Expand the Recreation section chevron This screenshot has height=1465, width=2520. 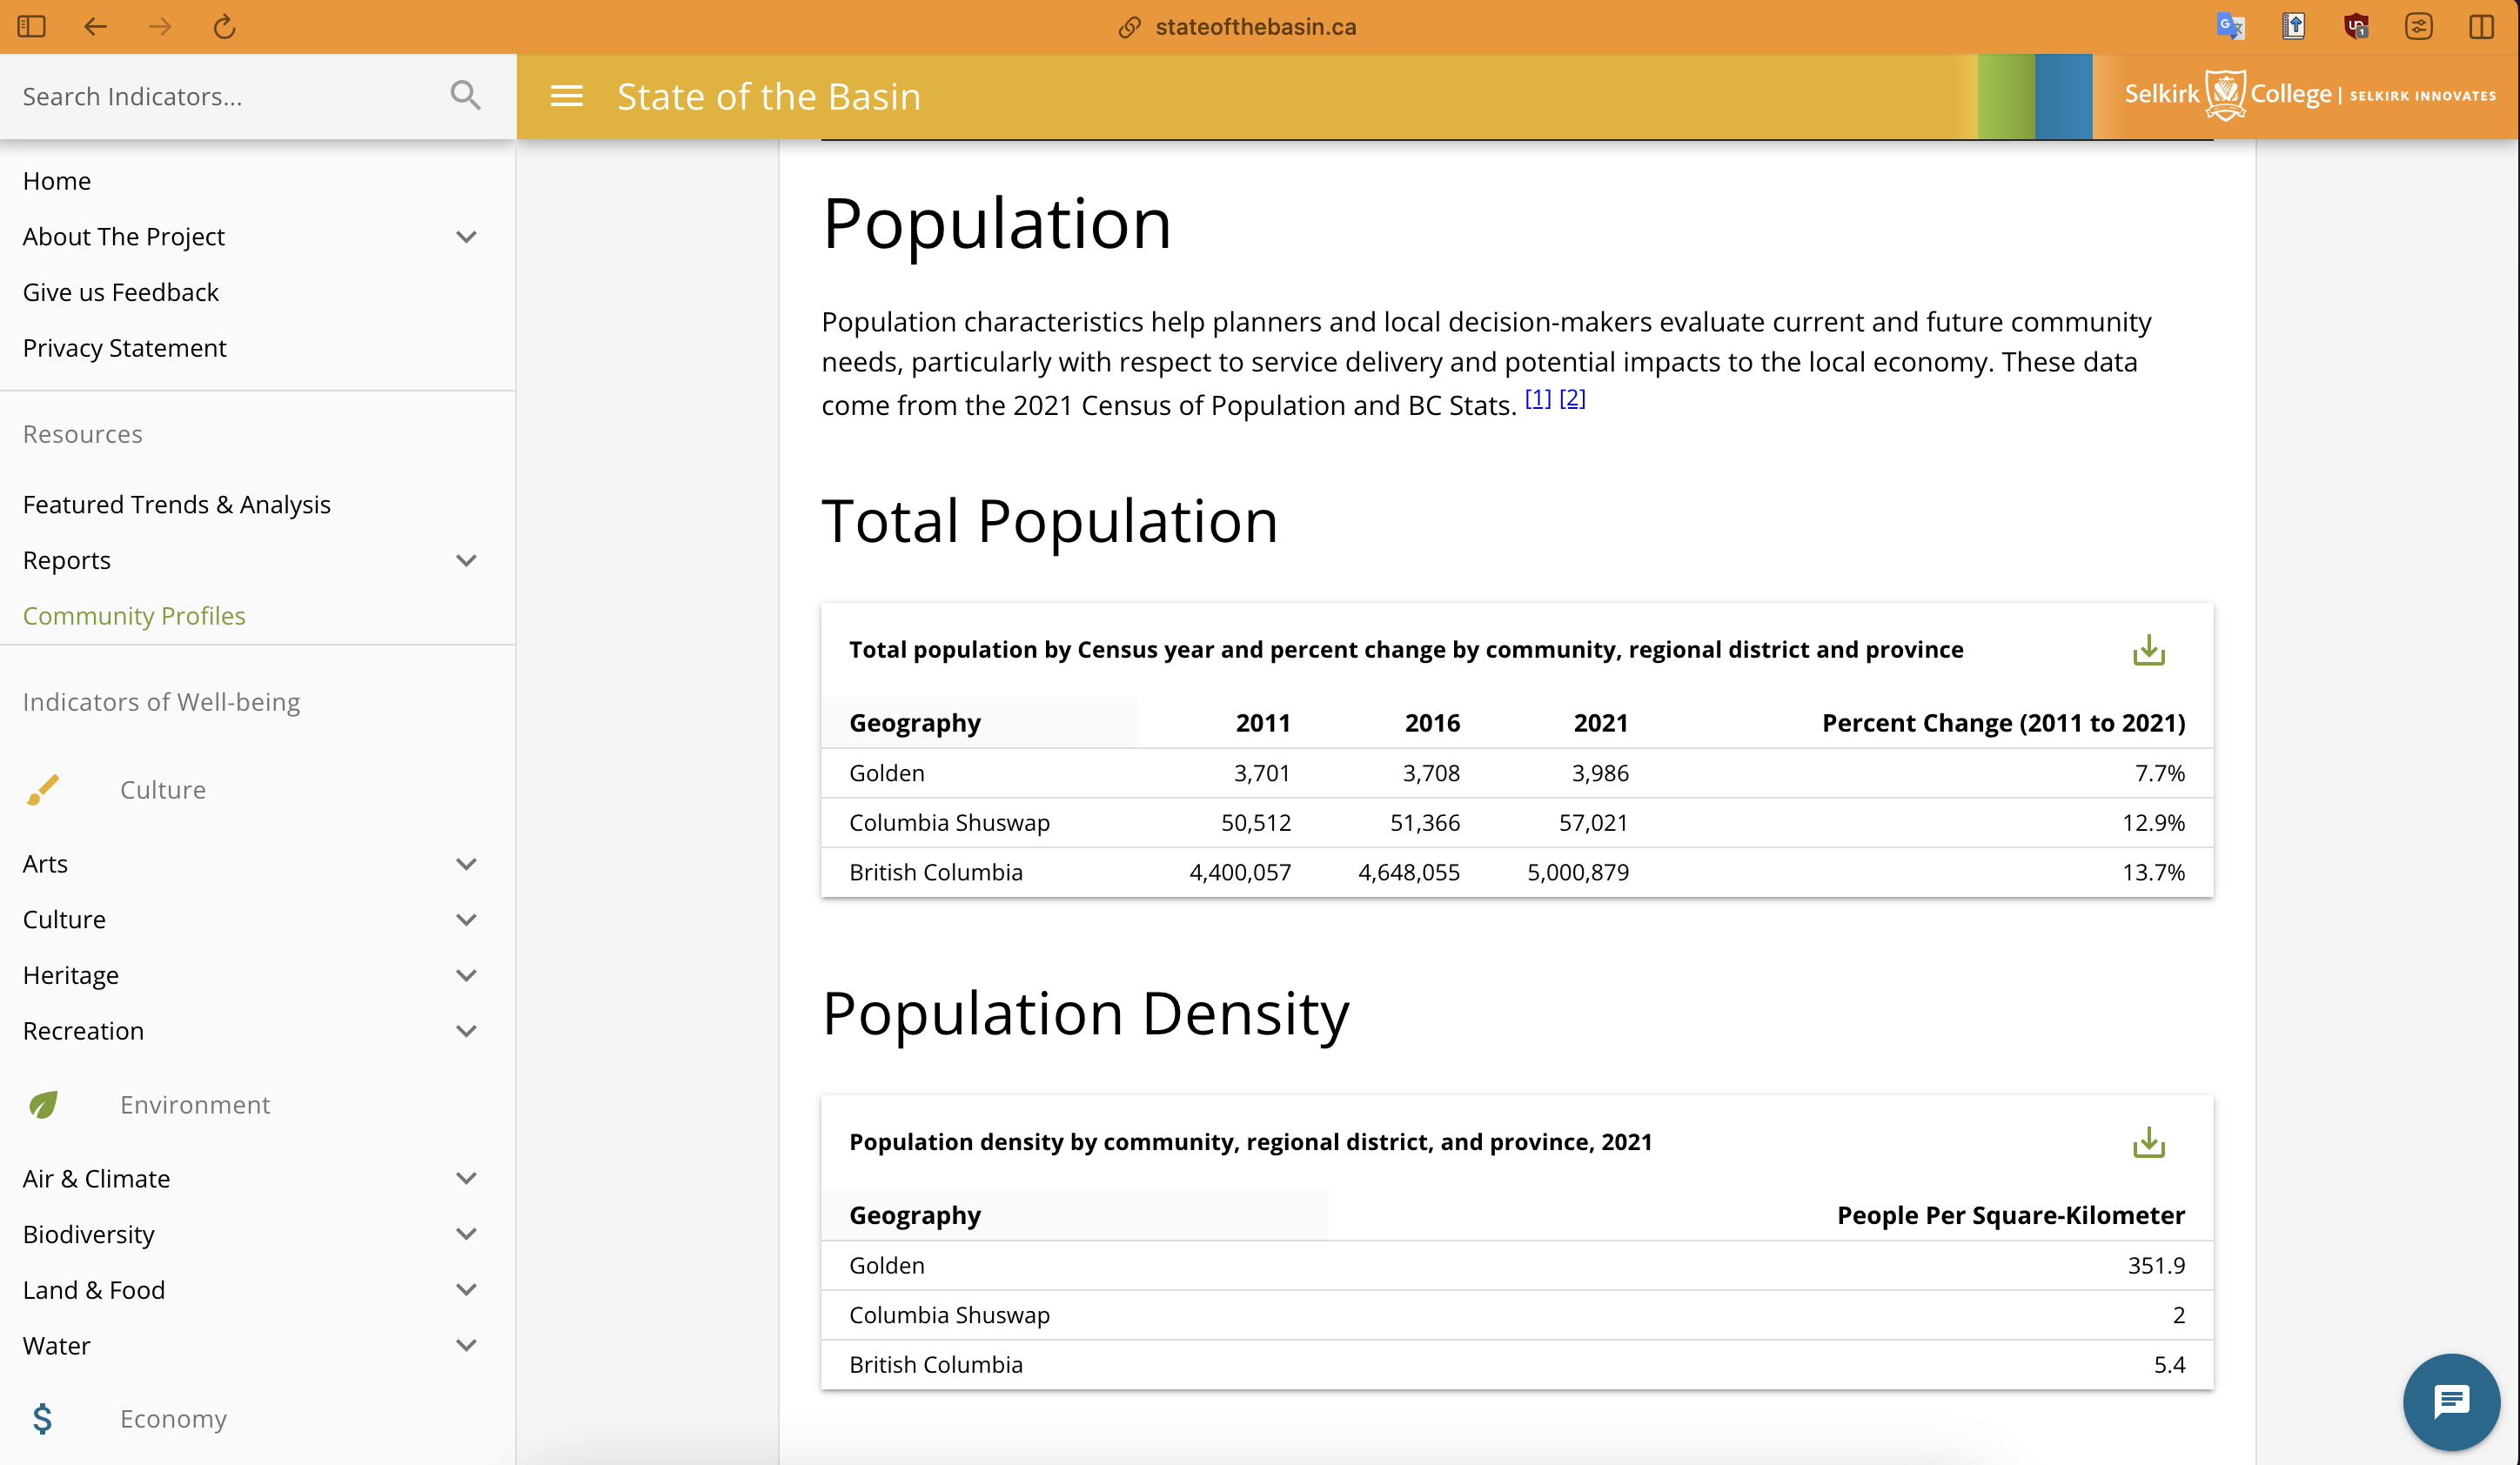click(x=466, y=1031)
